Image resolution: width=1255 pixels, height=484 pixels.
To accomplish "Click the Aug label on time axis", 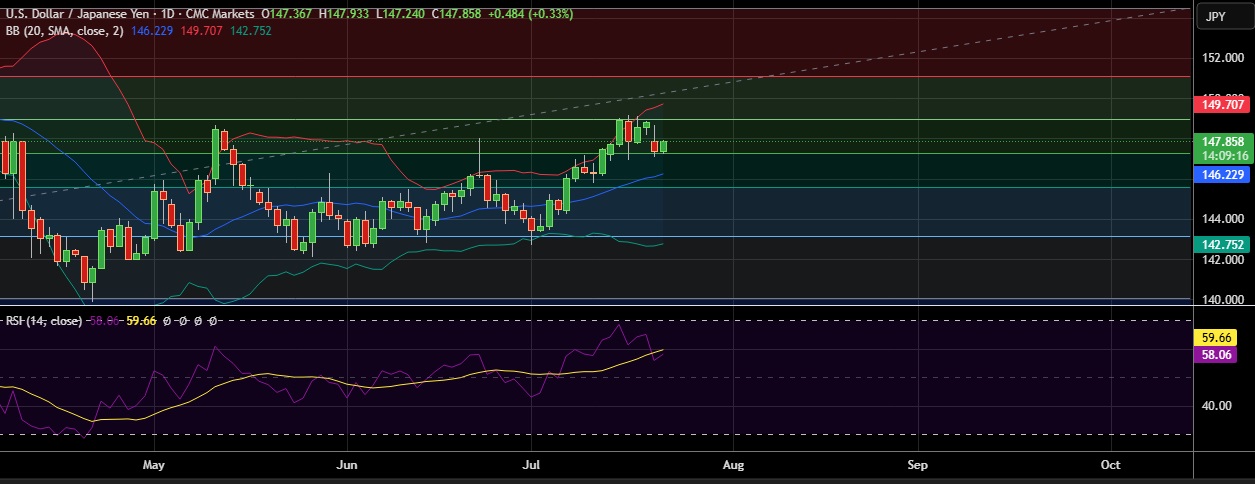I will [733, 465].
